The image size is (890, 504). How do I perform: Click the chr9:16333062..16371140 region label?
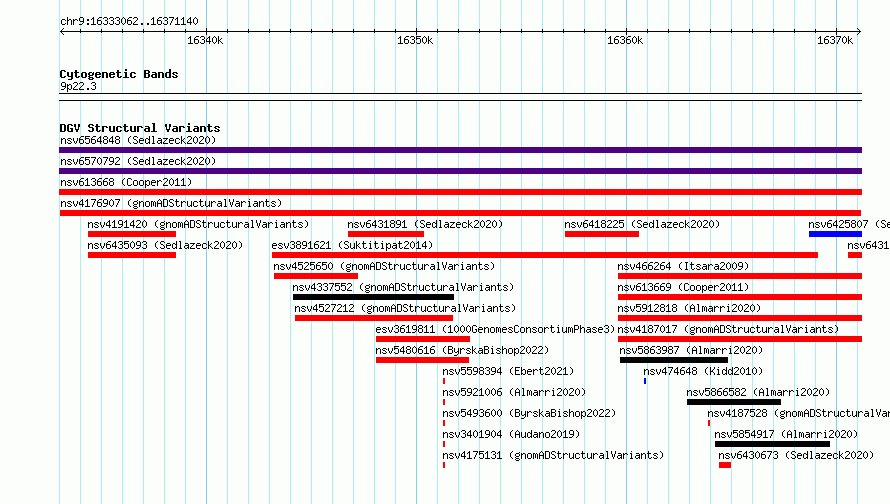[x=129, y=21]
